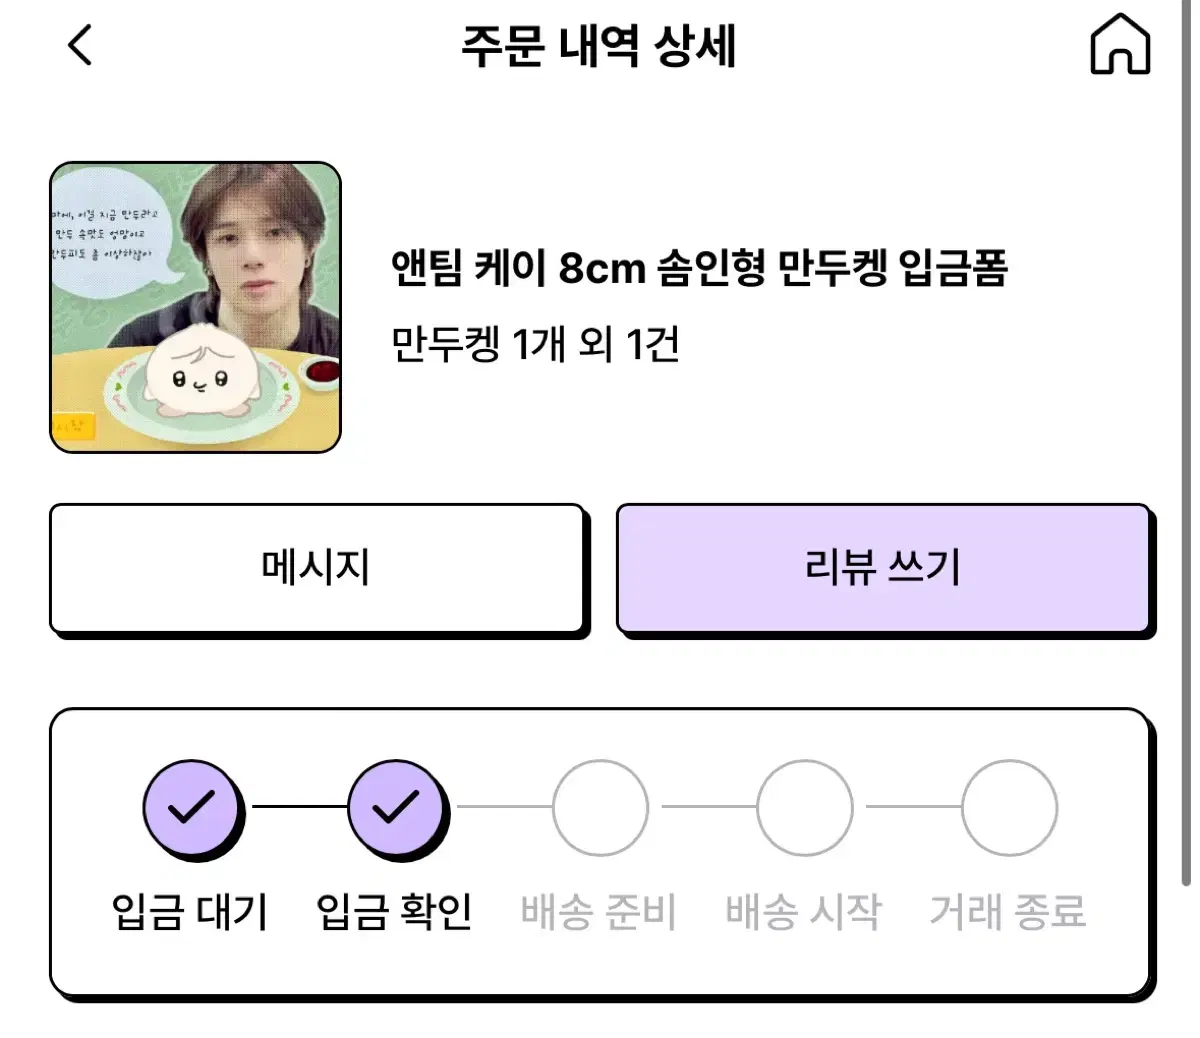Click the 배송 준비 label
The height and width of the screenshot is (1038, 1200).
[x=599, y=911]
